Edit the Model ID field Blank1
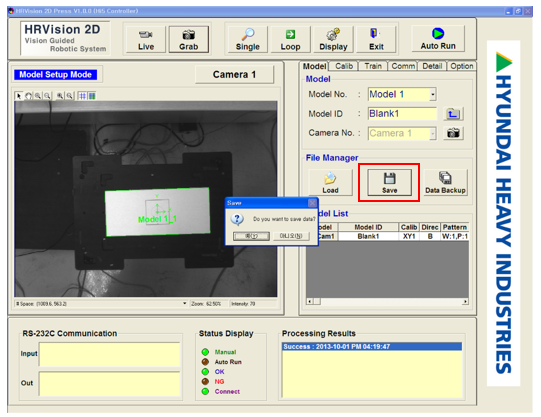541x417 pixels. pos(402,113)
